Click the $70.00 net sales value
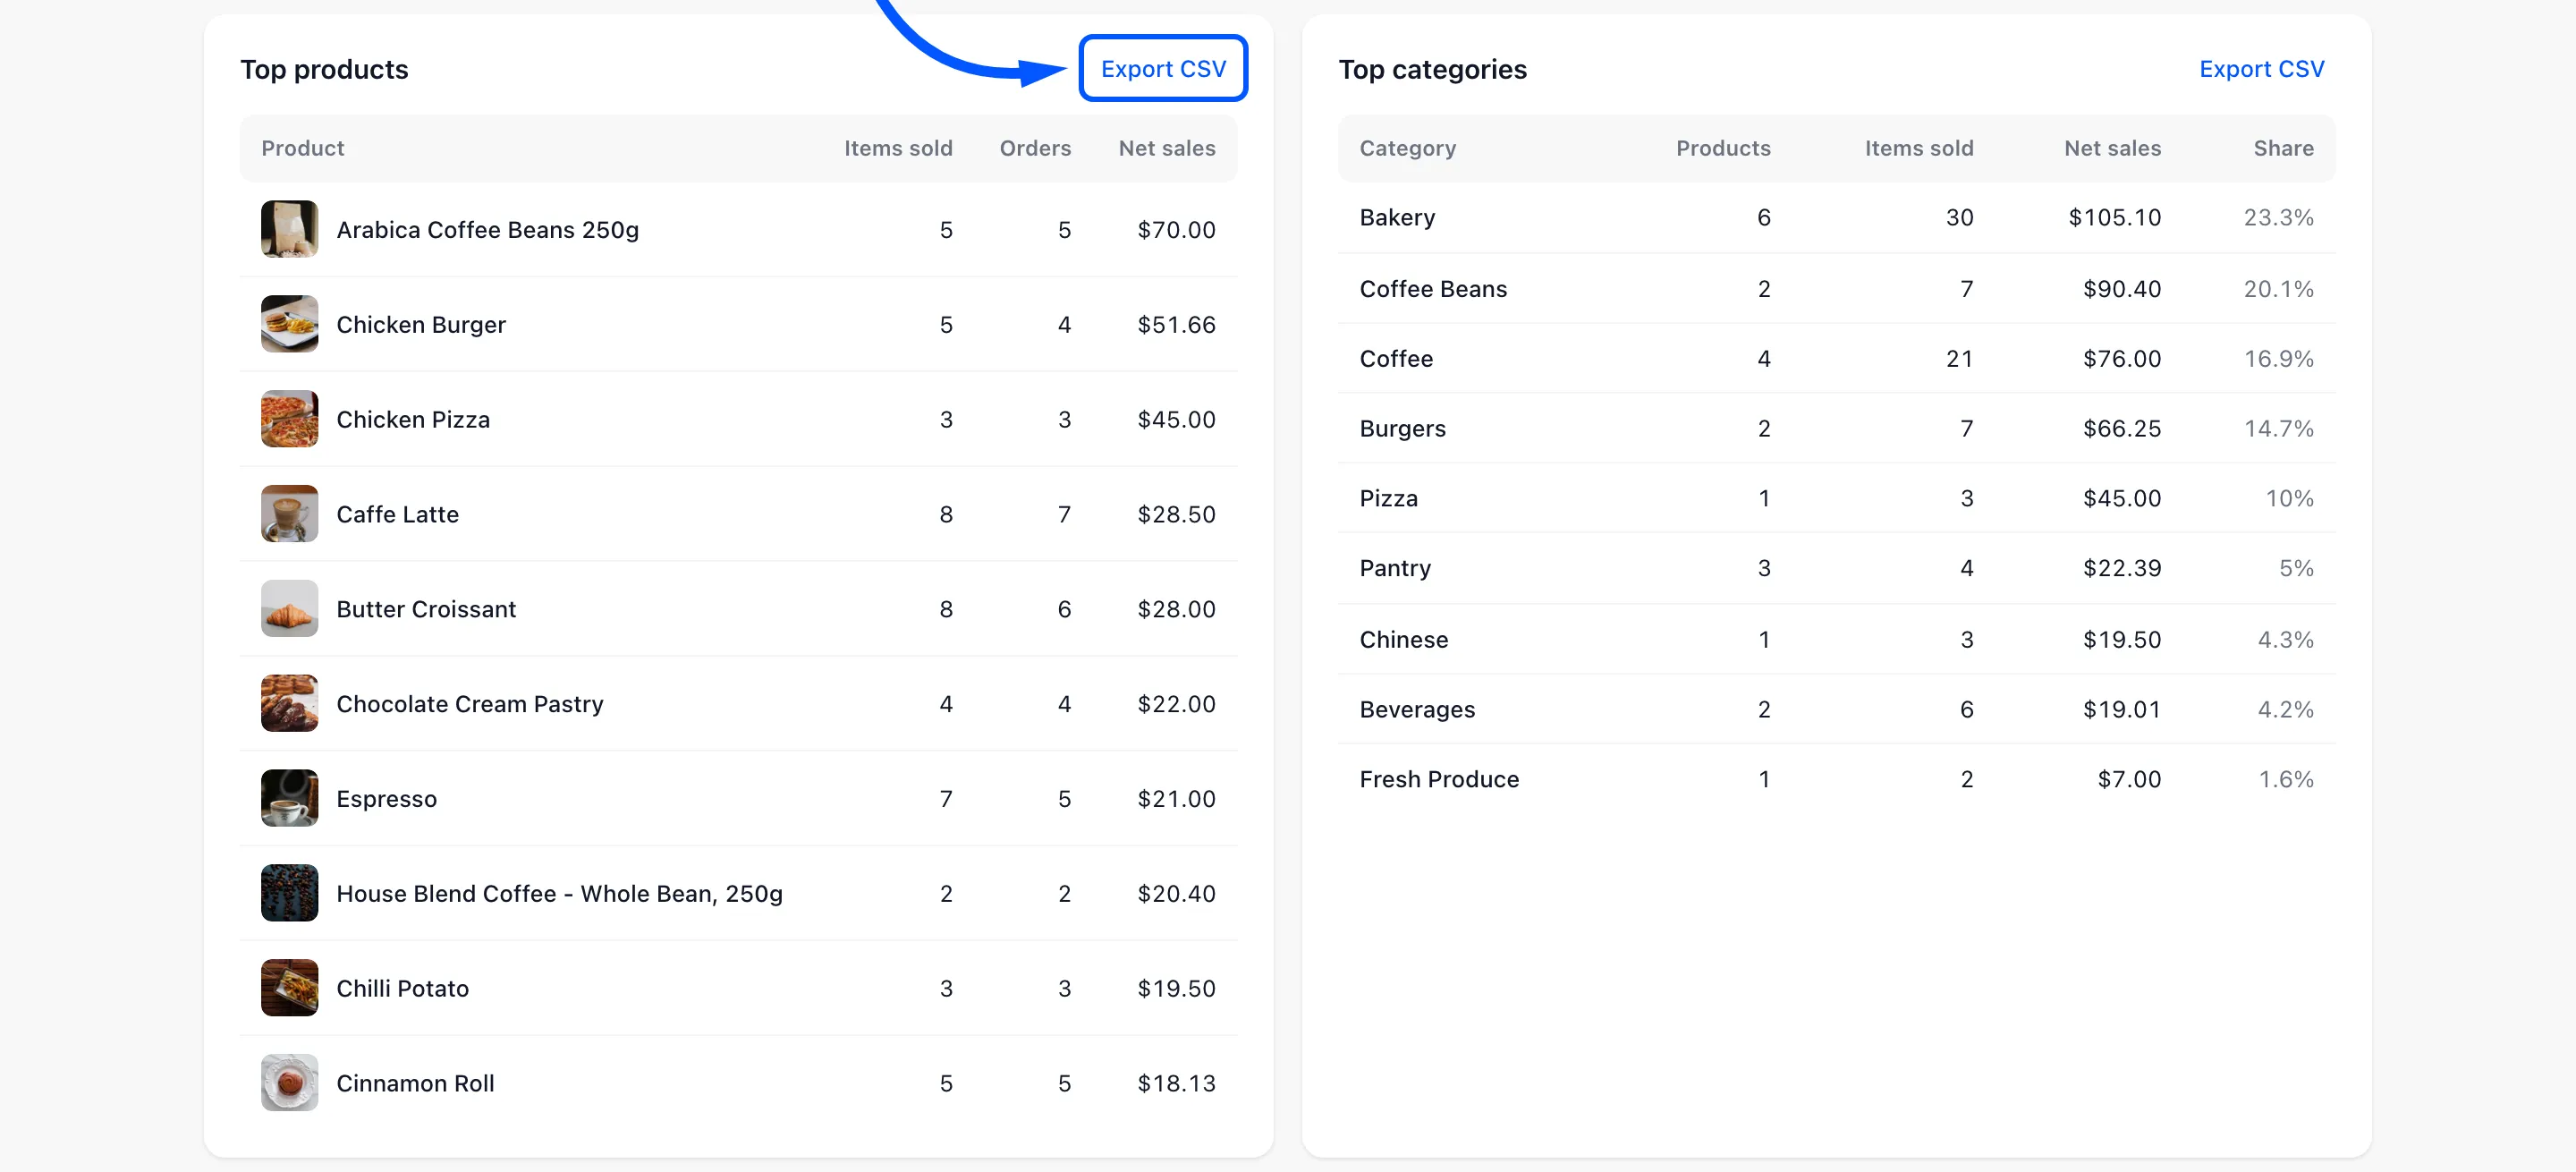The width and height of the screenshot is (2576, 1172). 1176,230
